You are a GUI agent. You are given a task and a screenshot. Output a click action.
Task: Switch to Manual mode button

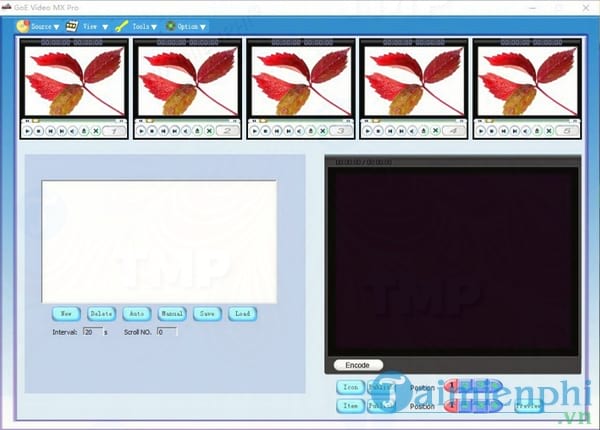(172, 314)
